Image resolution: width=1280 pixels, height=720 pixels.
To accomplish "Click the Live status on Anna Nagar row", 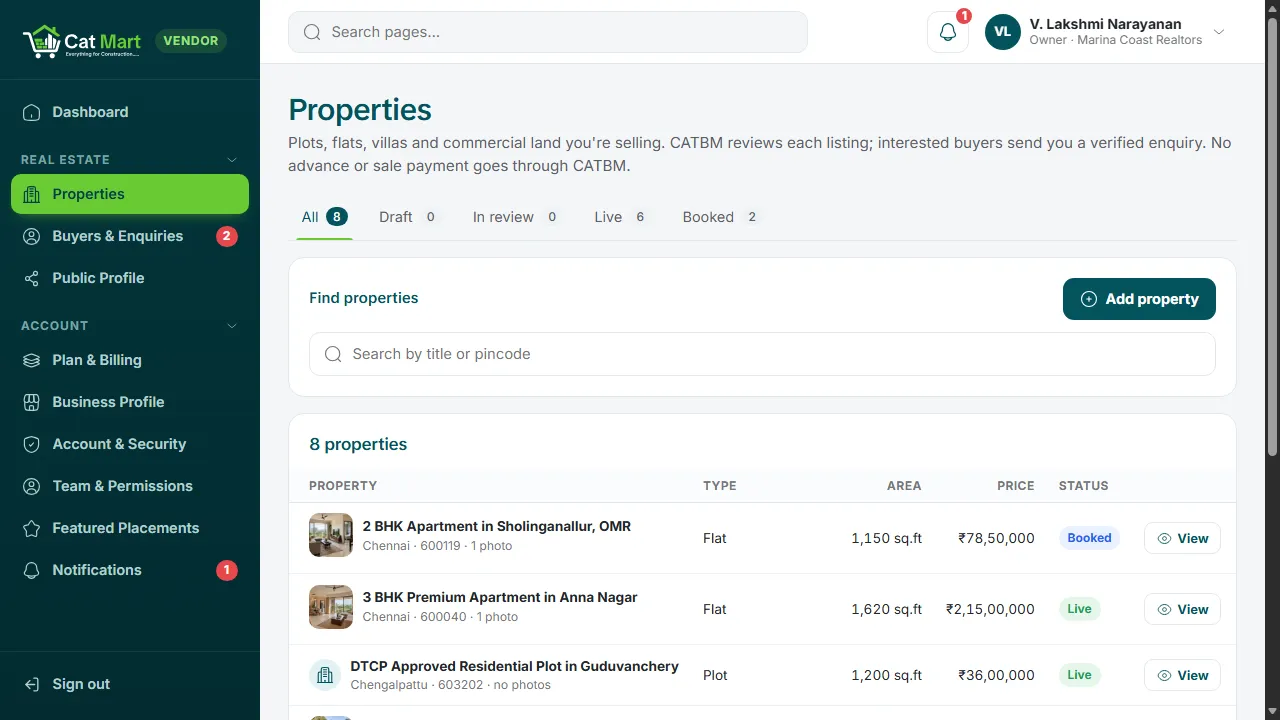I will [1079, 609].
